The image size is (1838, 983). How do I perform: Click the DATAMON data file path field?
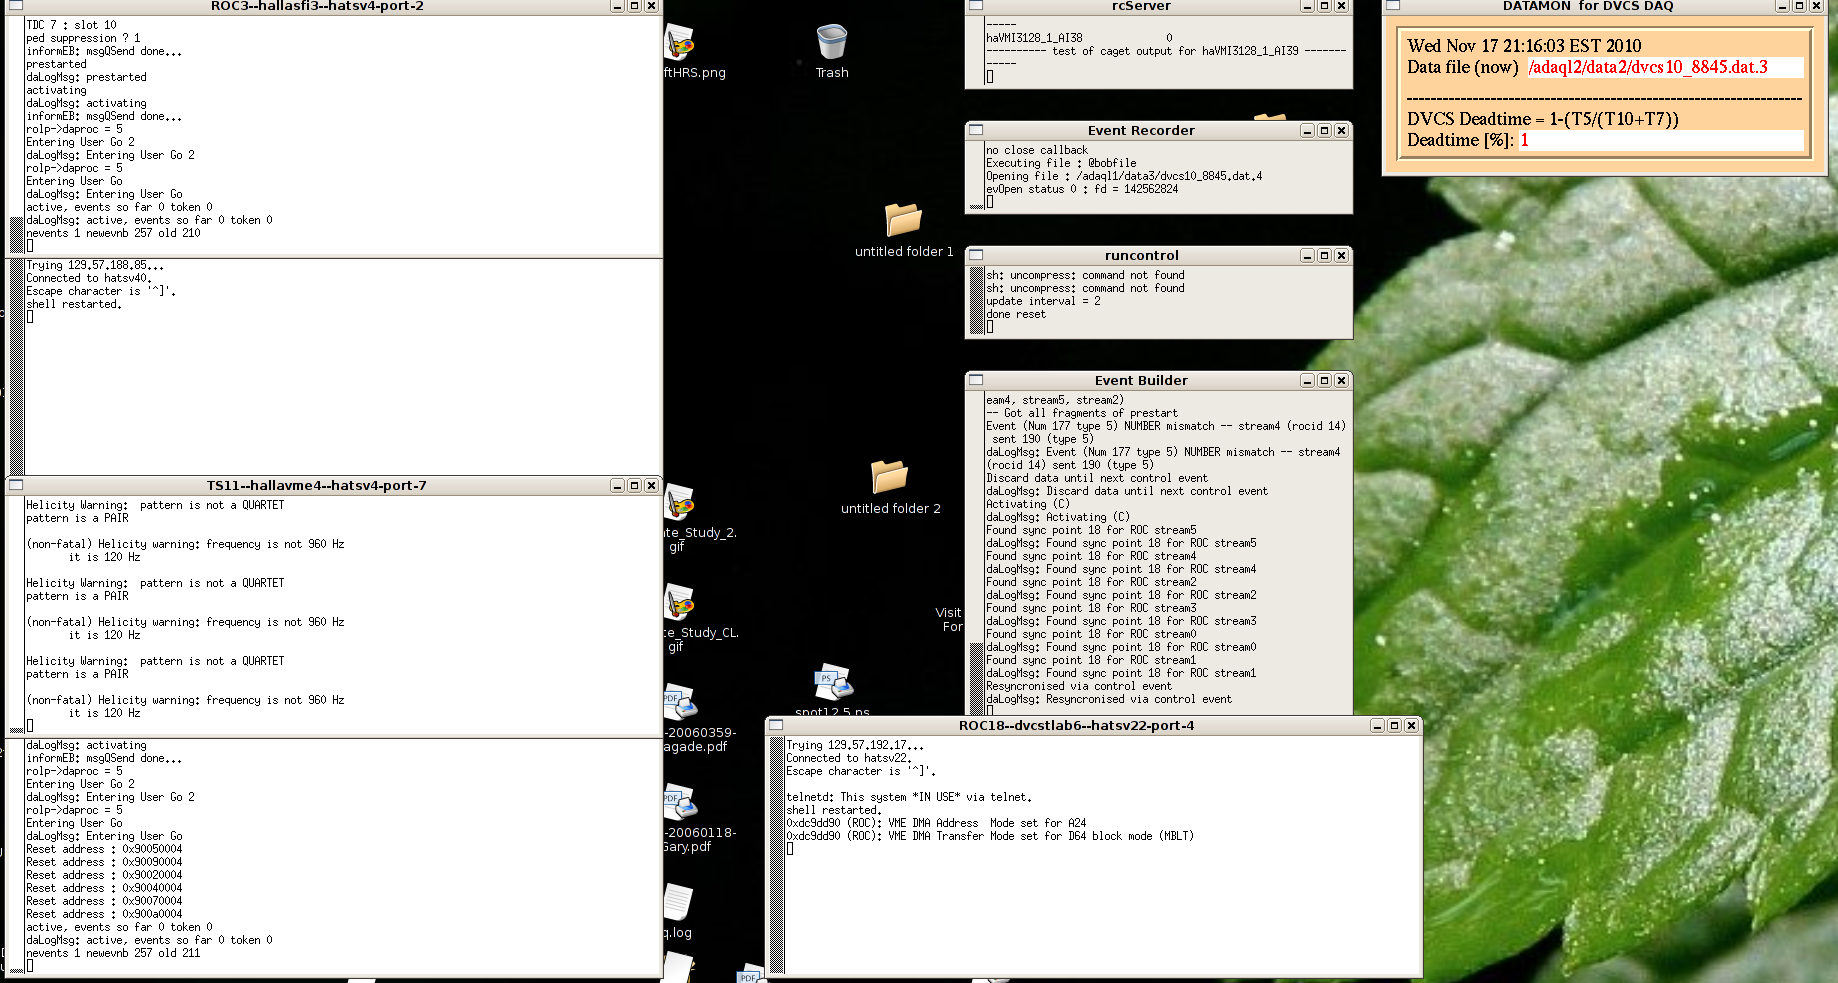click(1664, 67)
